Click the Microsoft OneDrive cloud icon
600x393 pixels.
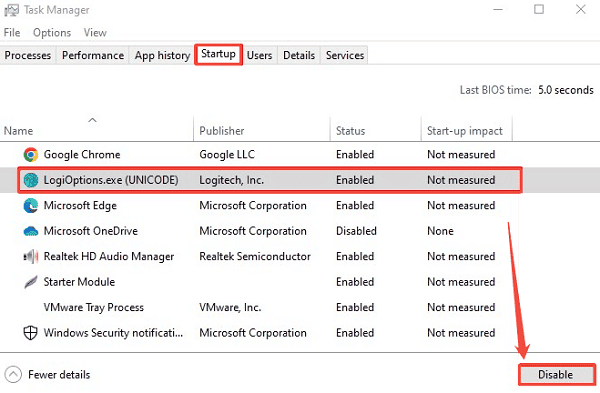coord(31,231)
